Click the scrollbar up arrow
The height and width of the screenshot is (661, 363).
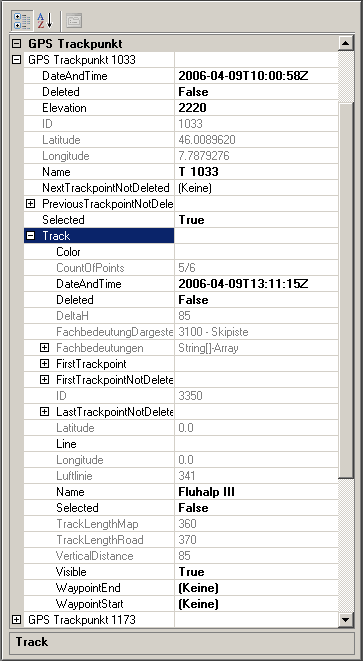pos(346,43)
